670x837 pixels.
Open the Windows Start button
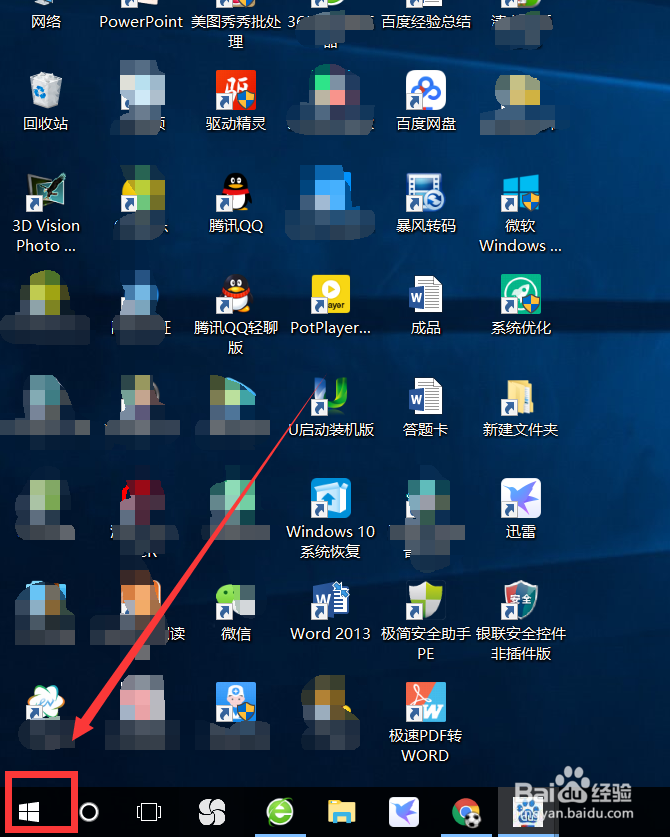point(29,812)
